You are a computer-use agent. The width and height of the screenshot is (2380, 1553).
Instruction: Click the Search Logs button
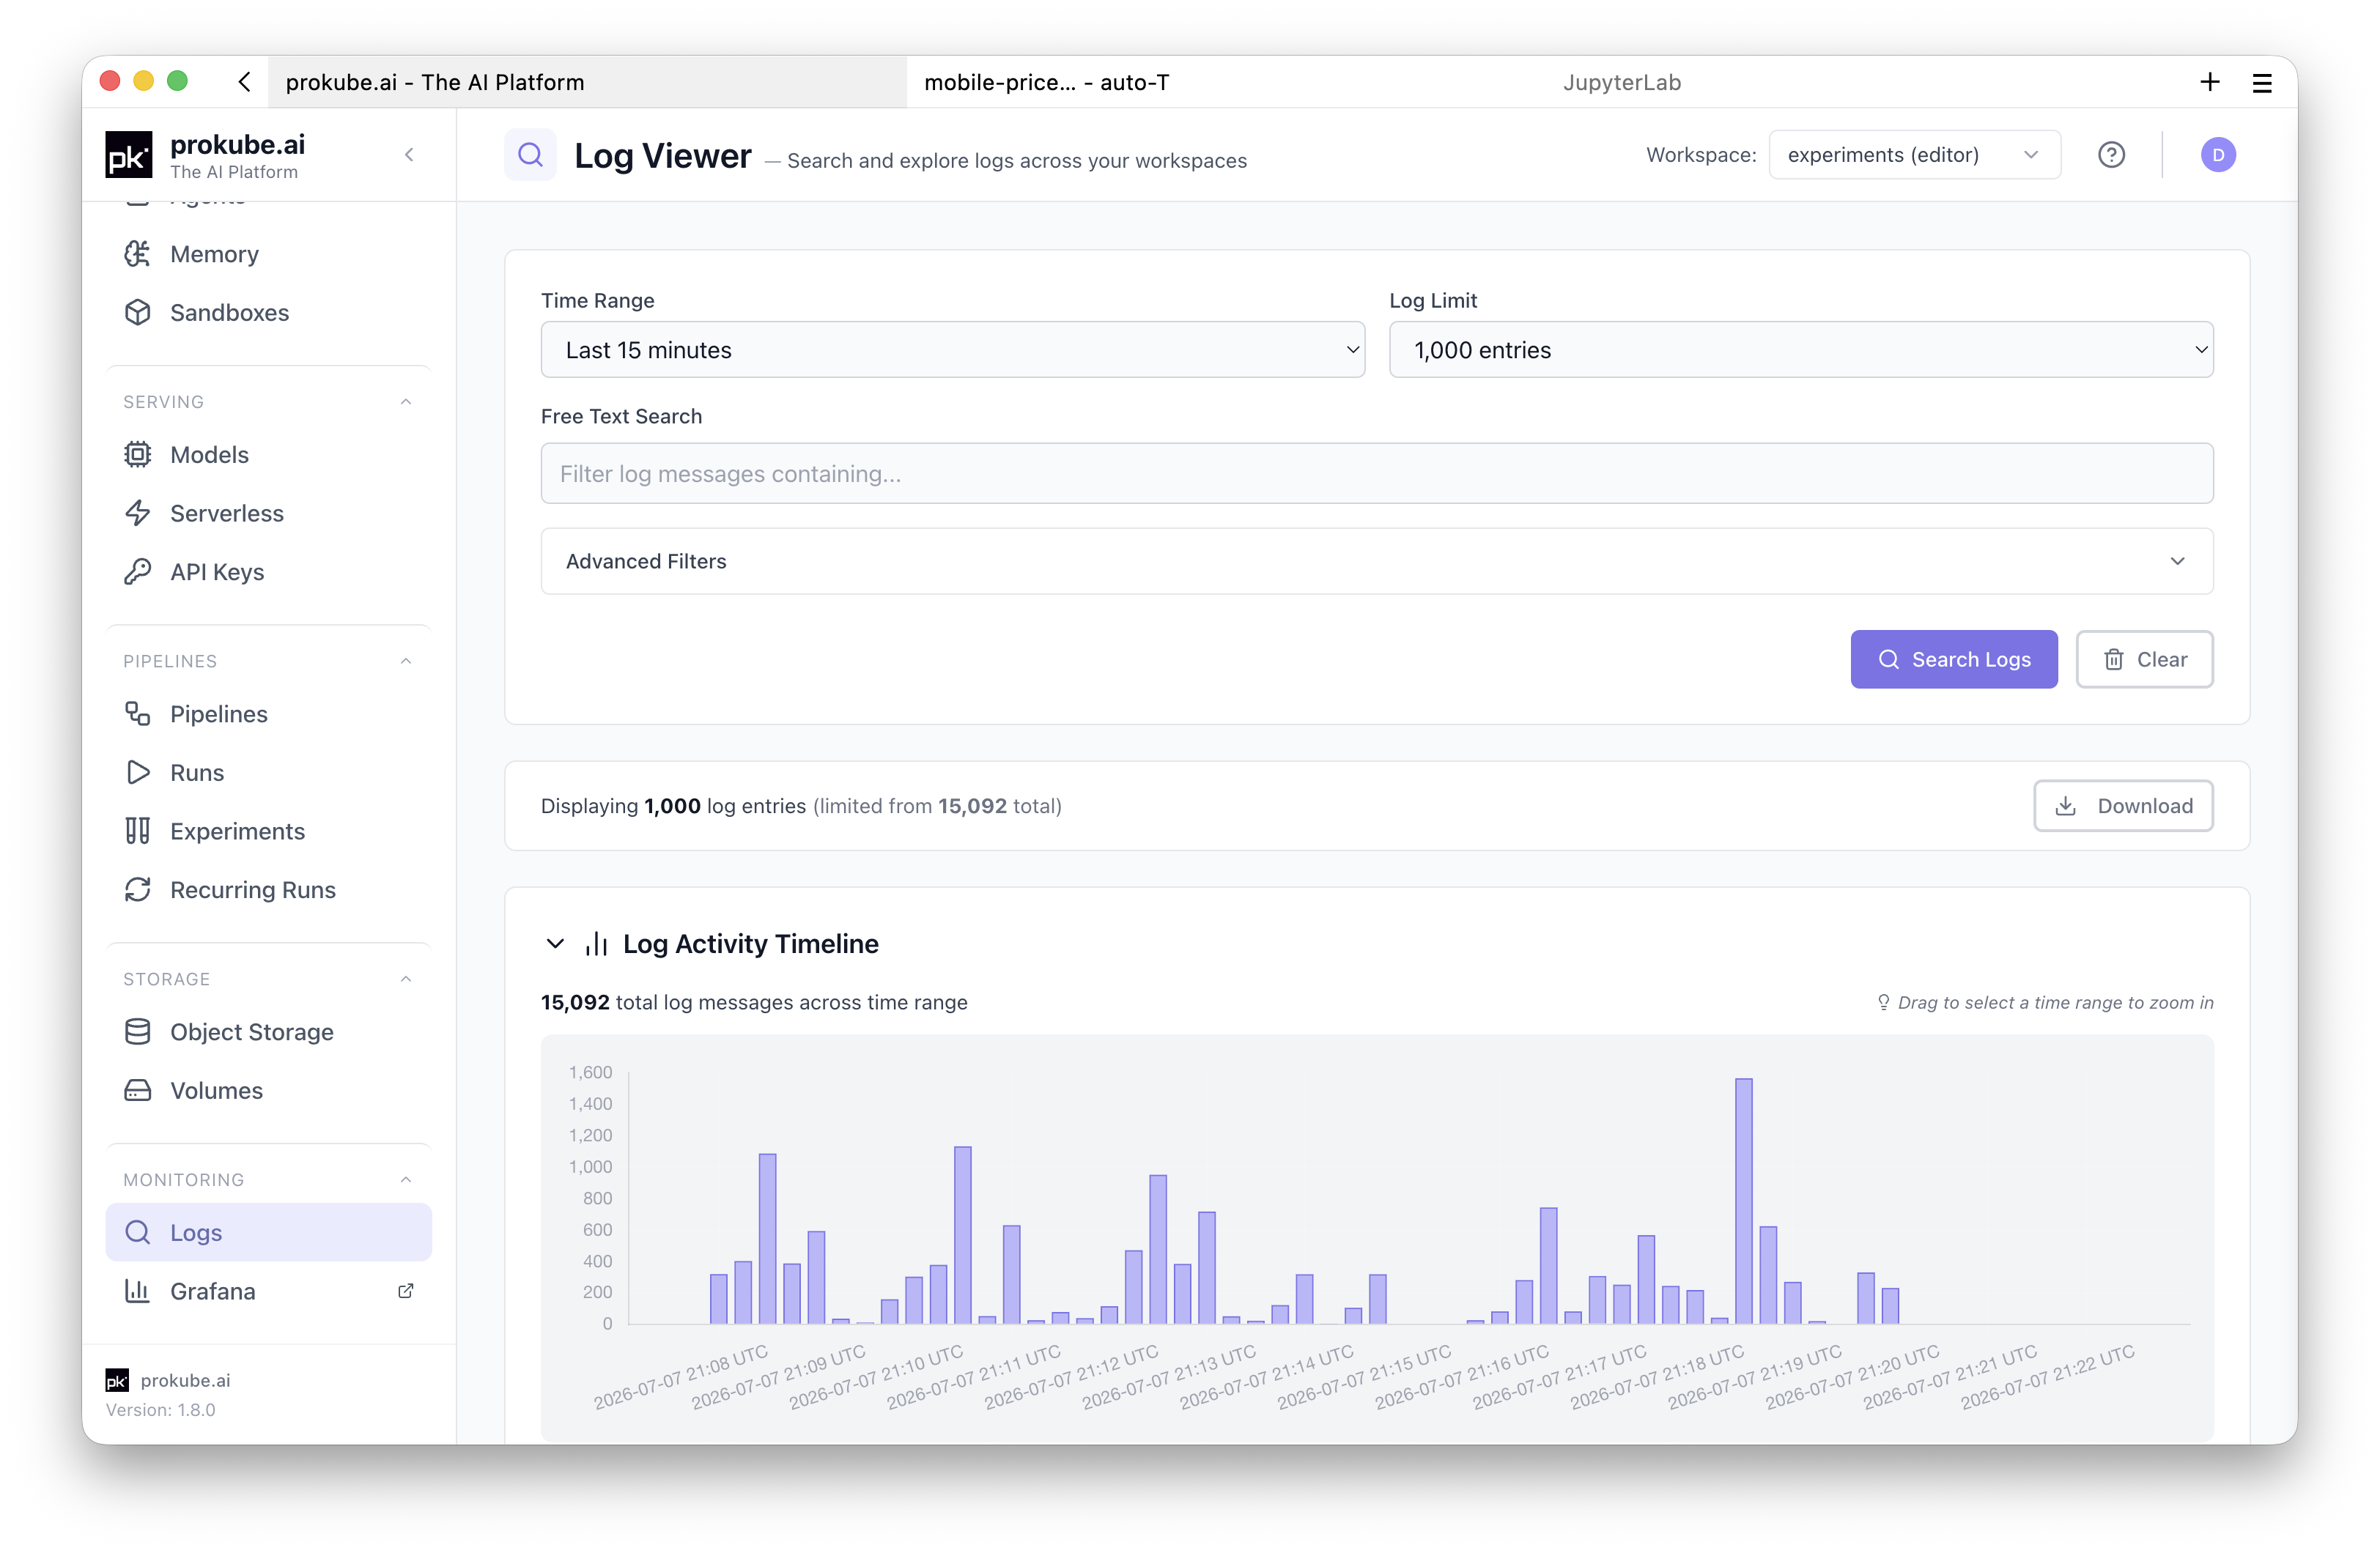[x=1953, y=660]
